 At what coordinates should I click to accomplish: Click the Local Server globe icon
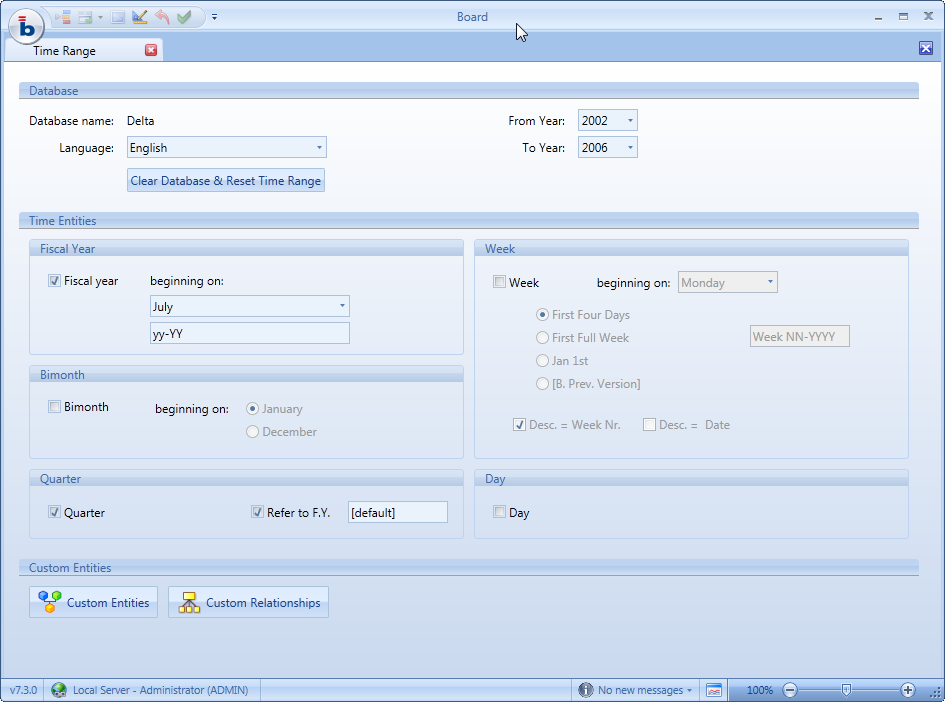pos(59,690)
